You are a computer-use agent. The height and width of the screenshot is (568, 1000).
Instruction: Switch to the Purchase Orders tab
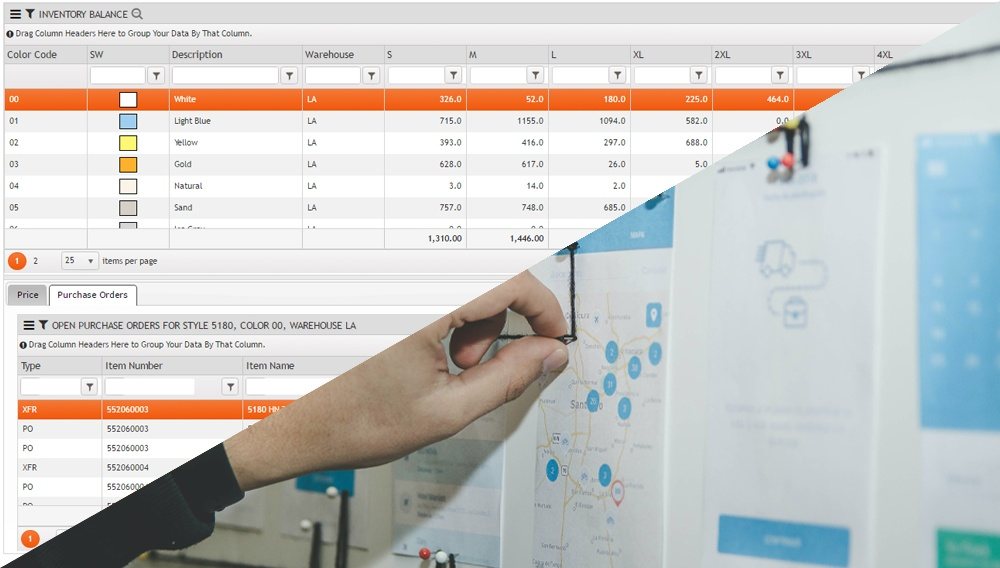[x=92, y=295]
